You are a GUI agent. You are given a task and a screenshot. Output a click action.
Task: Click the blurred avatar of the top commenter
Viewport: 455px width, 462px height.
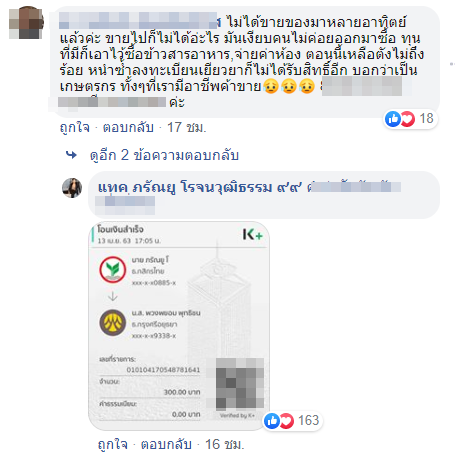pyautogui.click(x=26, y=22)
